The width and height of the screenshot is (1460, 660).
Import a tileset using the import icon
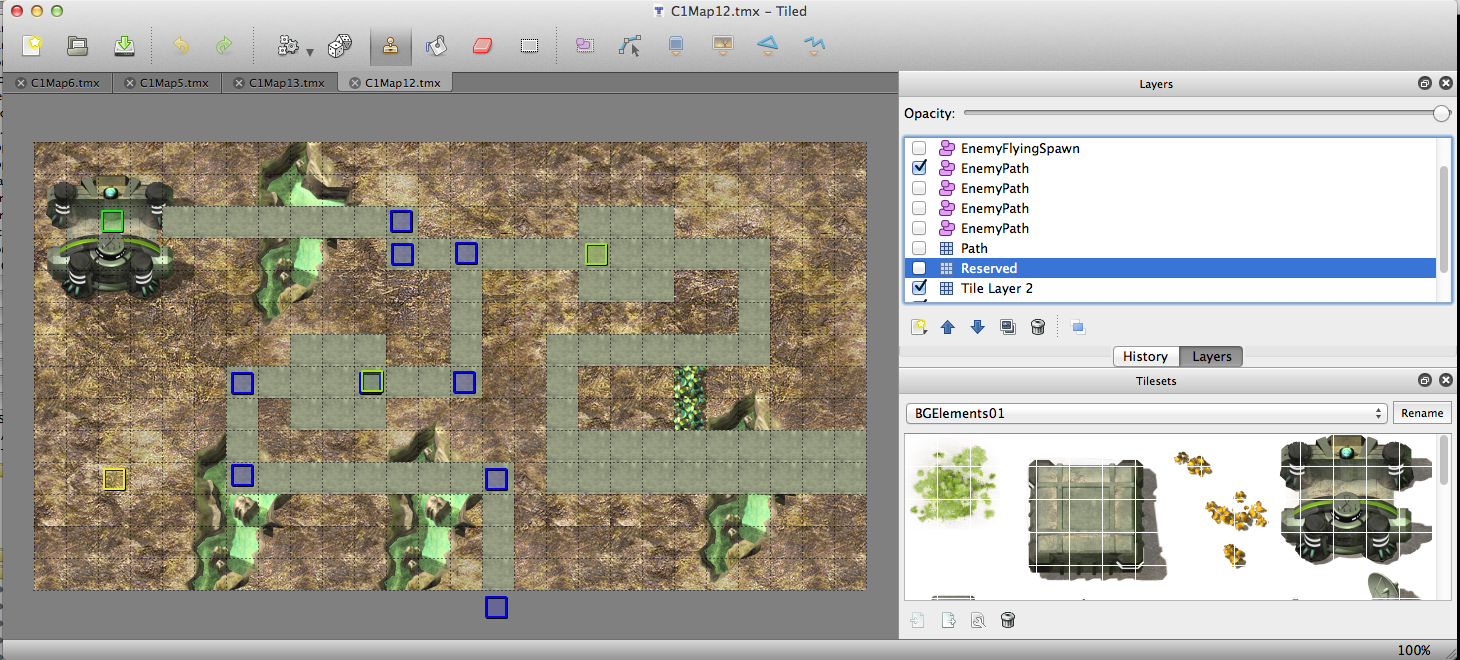click(x=918, y=621)
